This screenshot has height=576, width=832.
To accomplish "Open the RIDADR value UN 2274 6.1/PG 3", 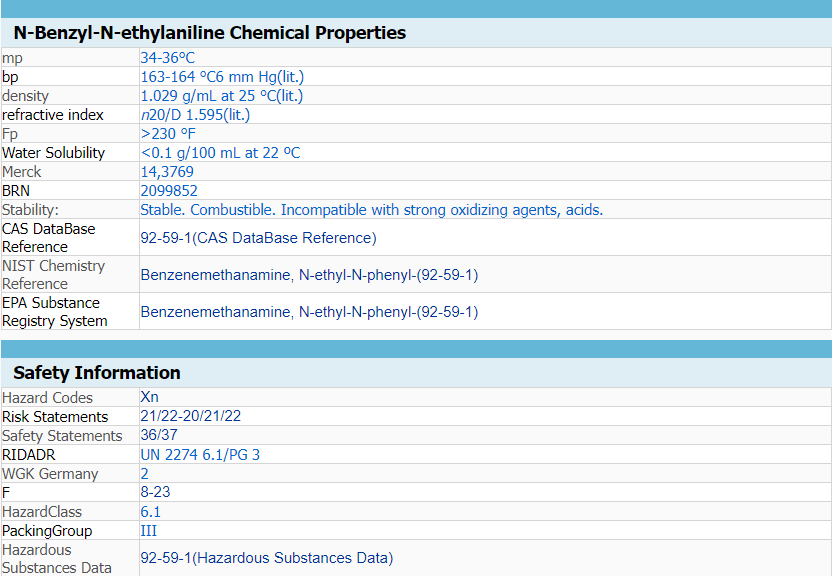I will (200, 454).
